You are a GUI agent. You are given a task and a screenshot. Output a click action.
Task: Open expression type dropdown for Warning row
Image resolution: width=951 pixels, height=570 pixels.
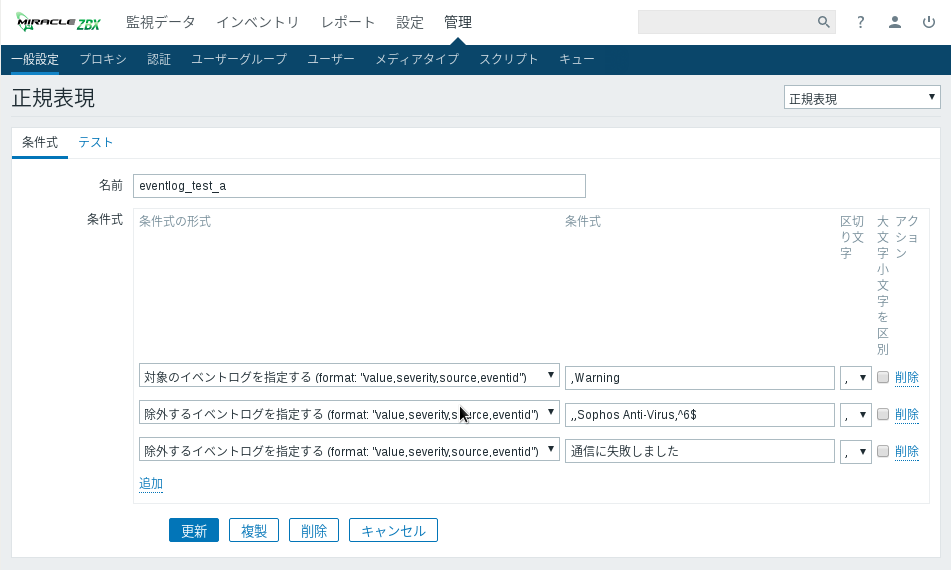click(x=349, y=376)
